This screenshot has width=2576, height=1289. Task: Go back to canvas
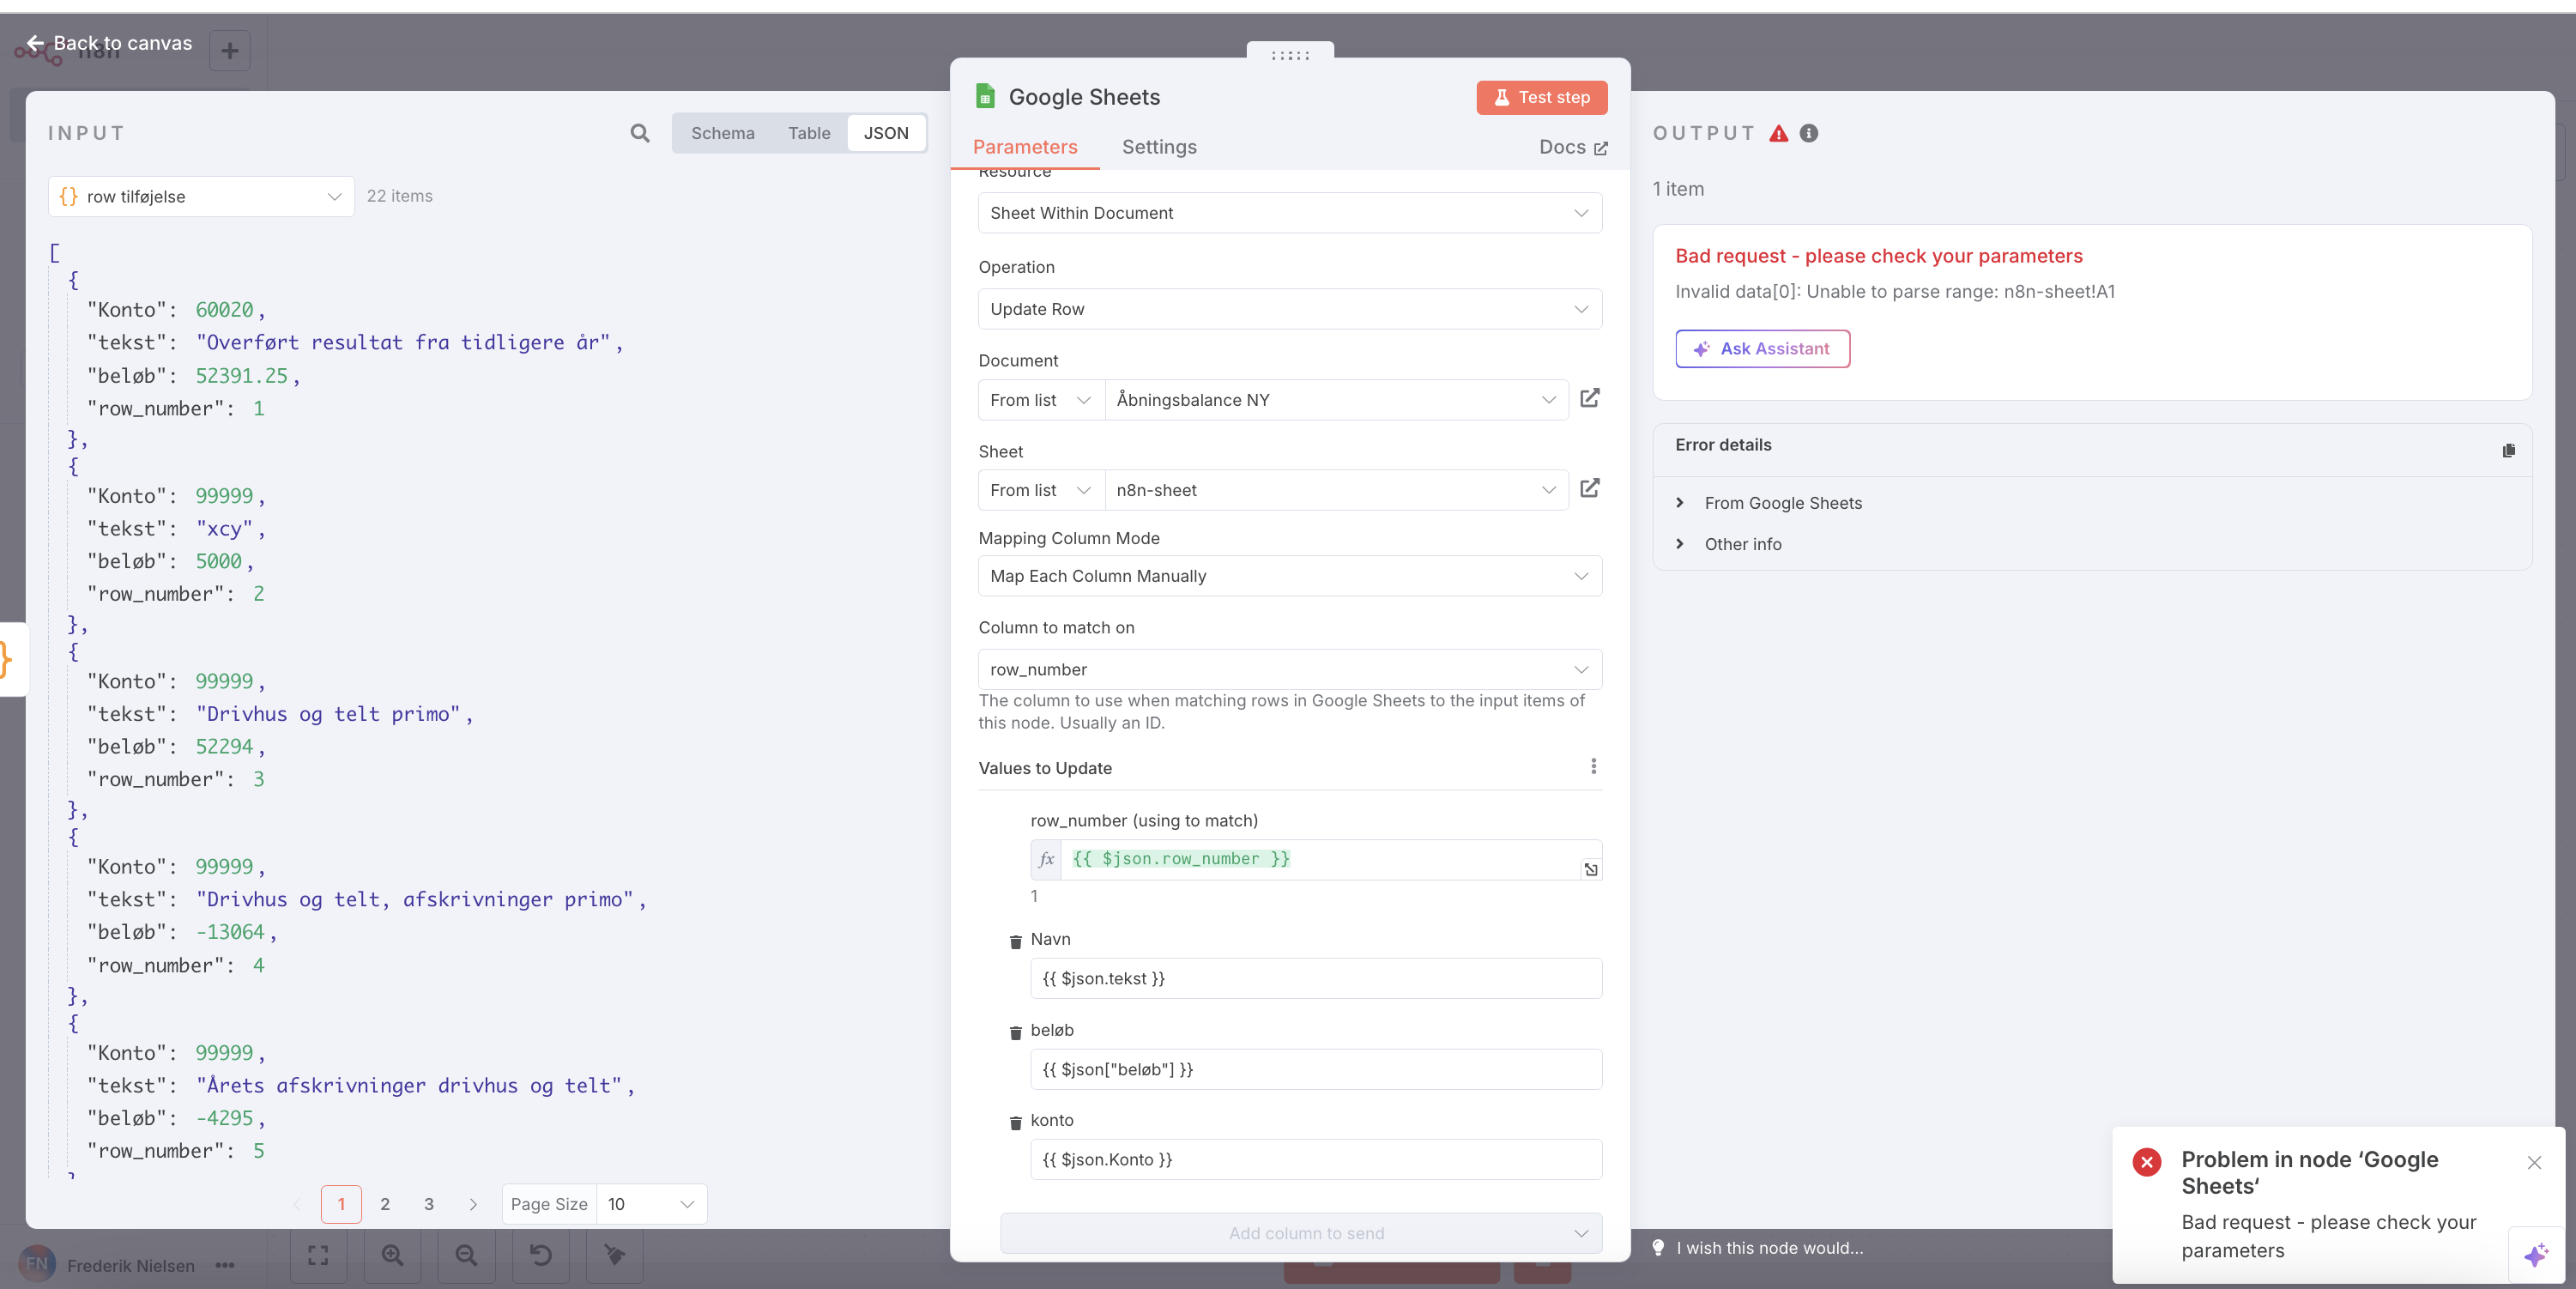point(109,43)
